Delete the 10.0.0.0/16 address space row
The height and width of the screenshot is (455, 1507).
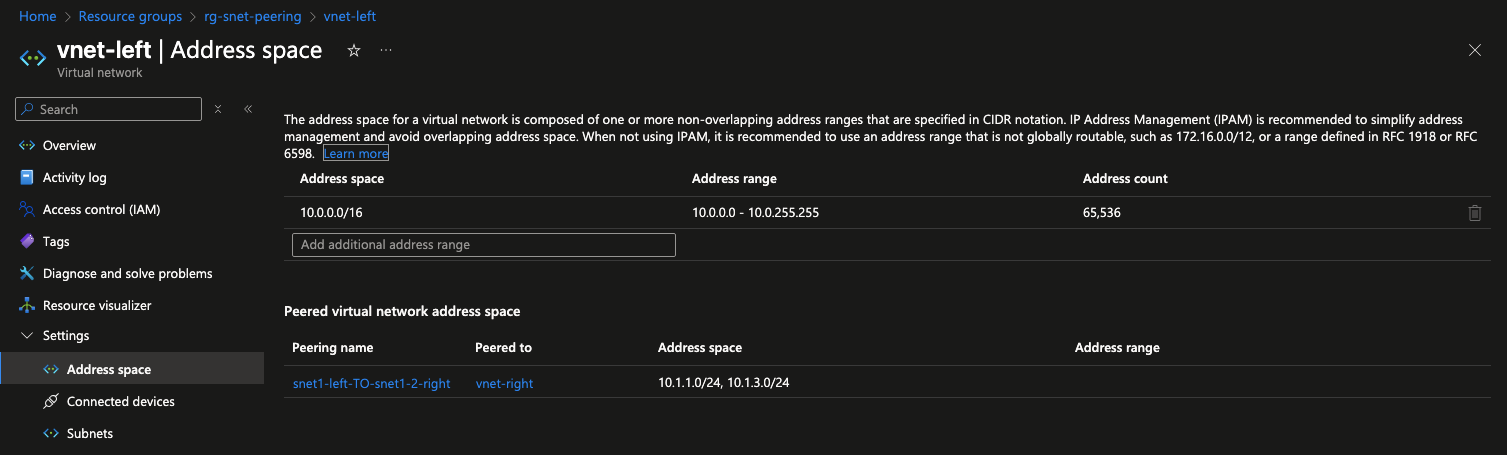point(1474,213)
